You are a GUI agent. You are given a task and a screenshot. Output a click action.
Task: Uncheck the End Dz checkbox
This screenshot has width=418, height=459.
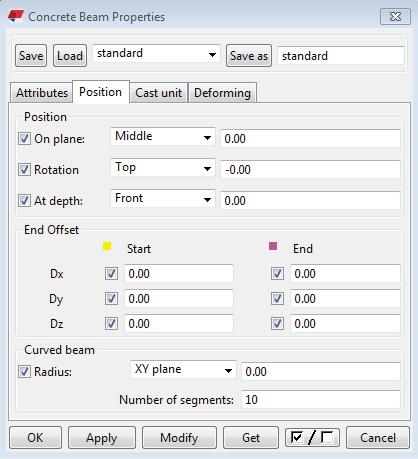[277, 324]
